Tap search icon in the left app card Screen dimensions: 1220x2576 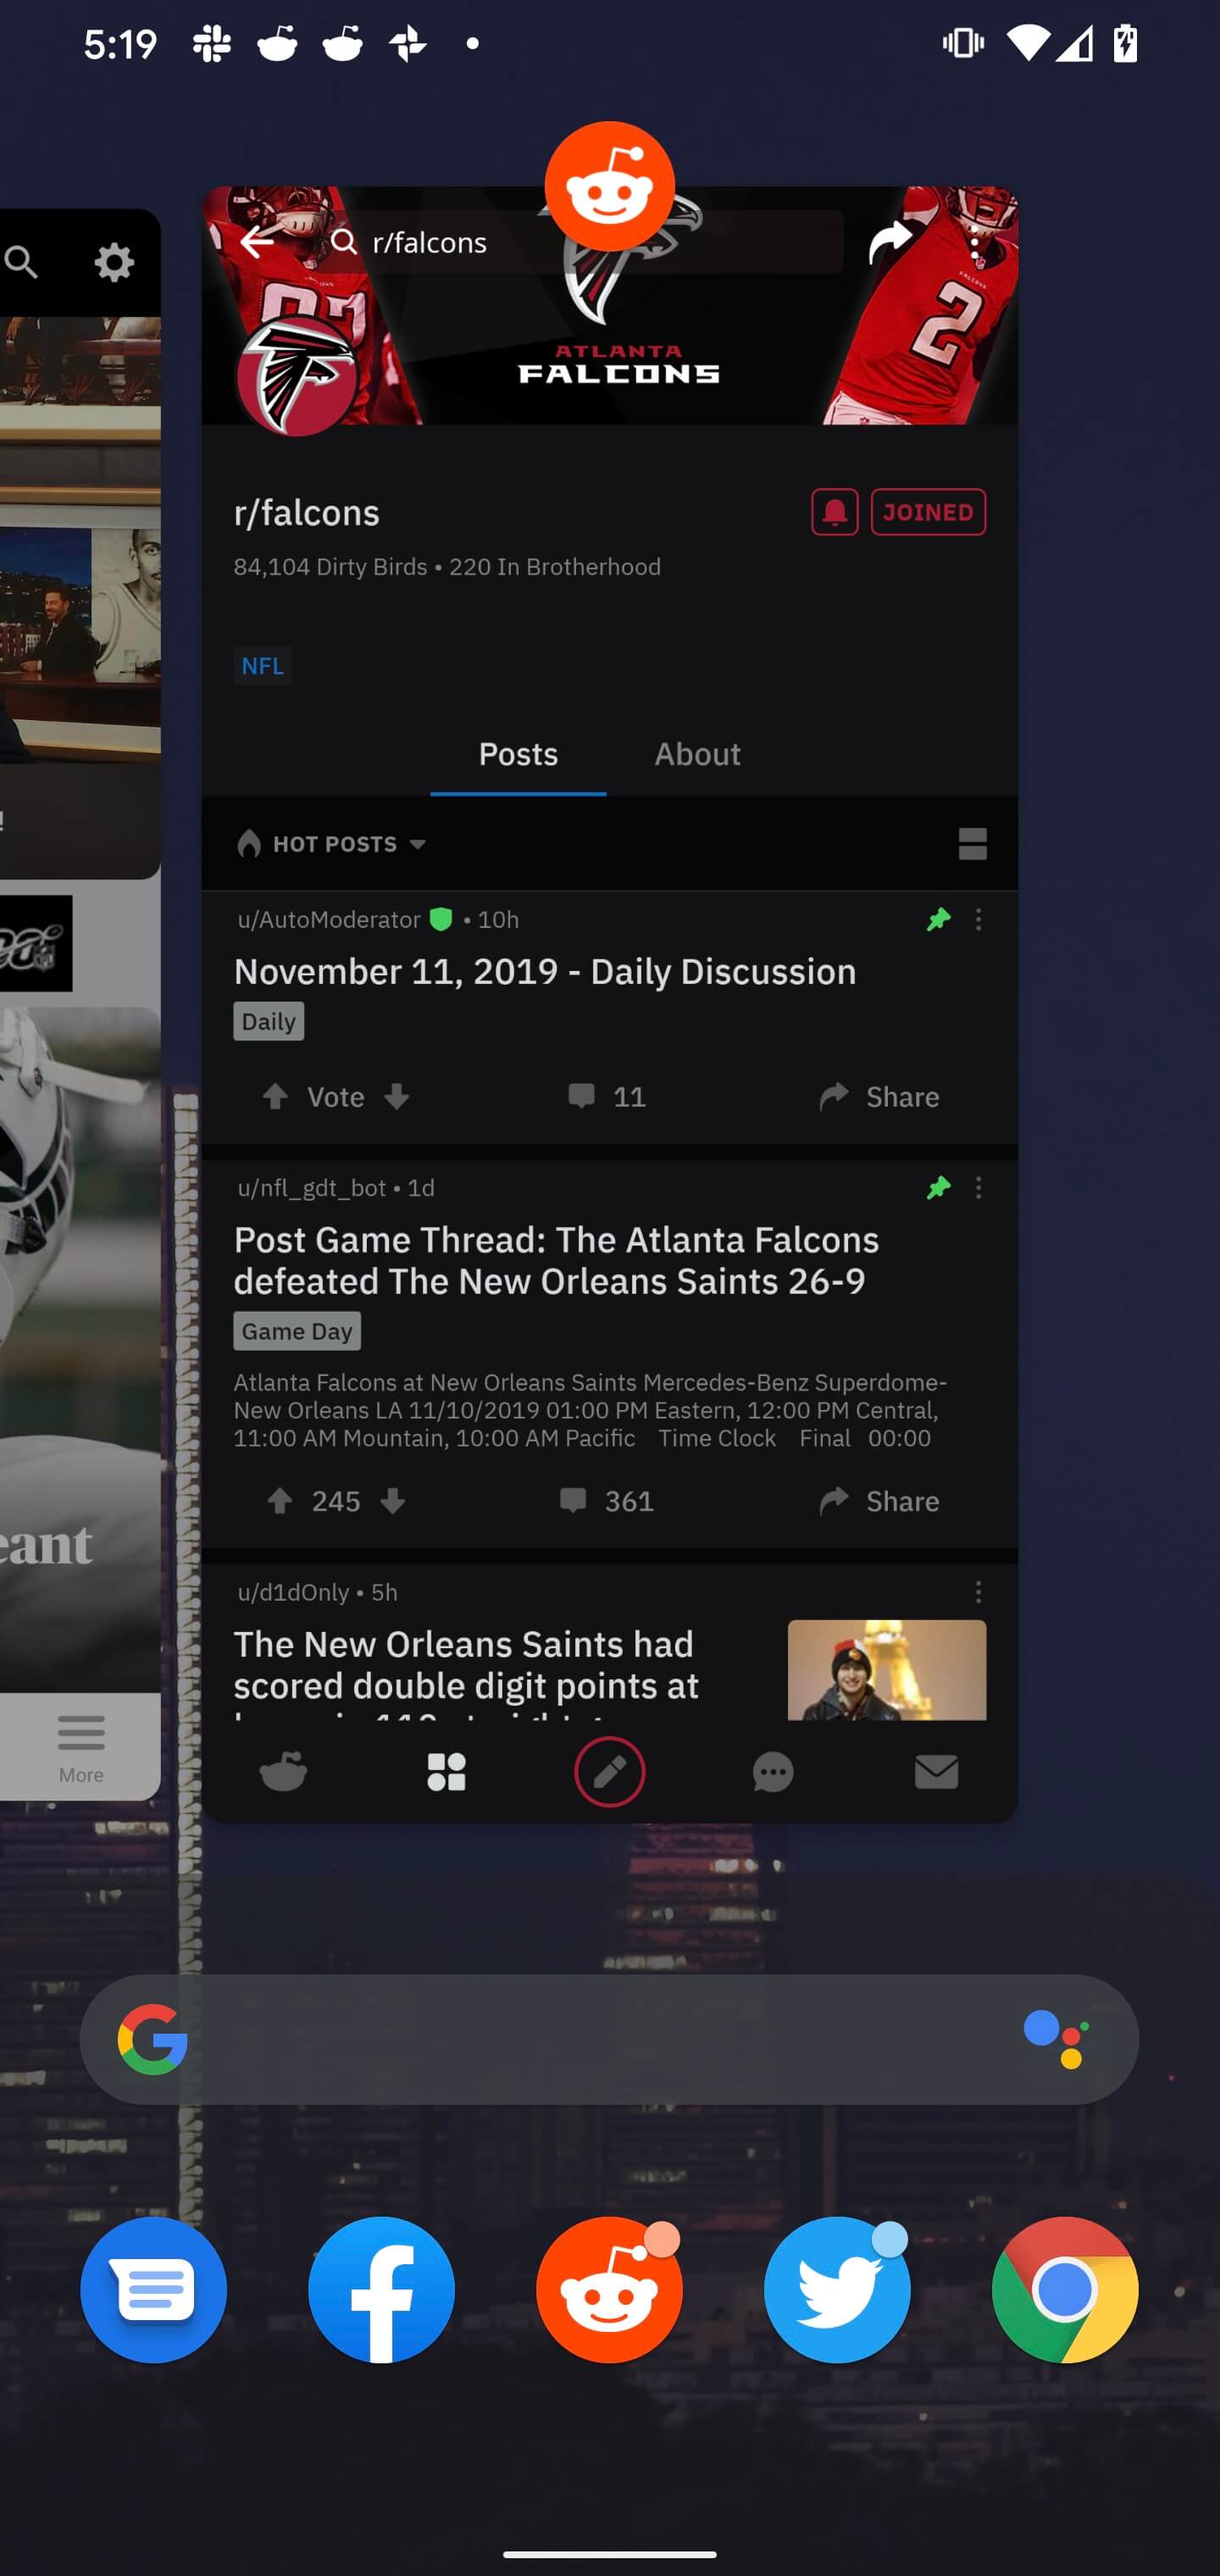[20, 262]
